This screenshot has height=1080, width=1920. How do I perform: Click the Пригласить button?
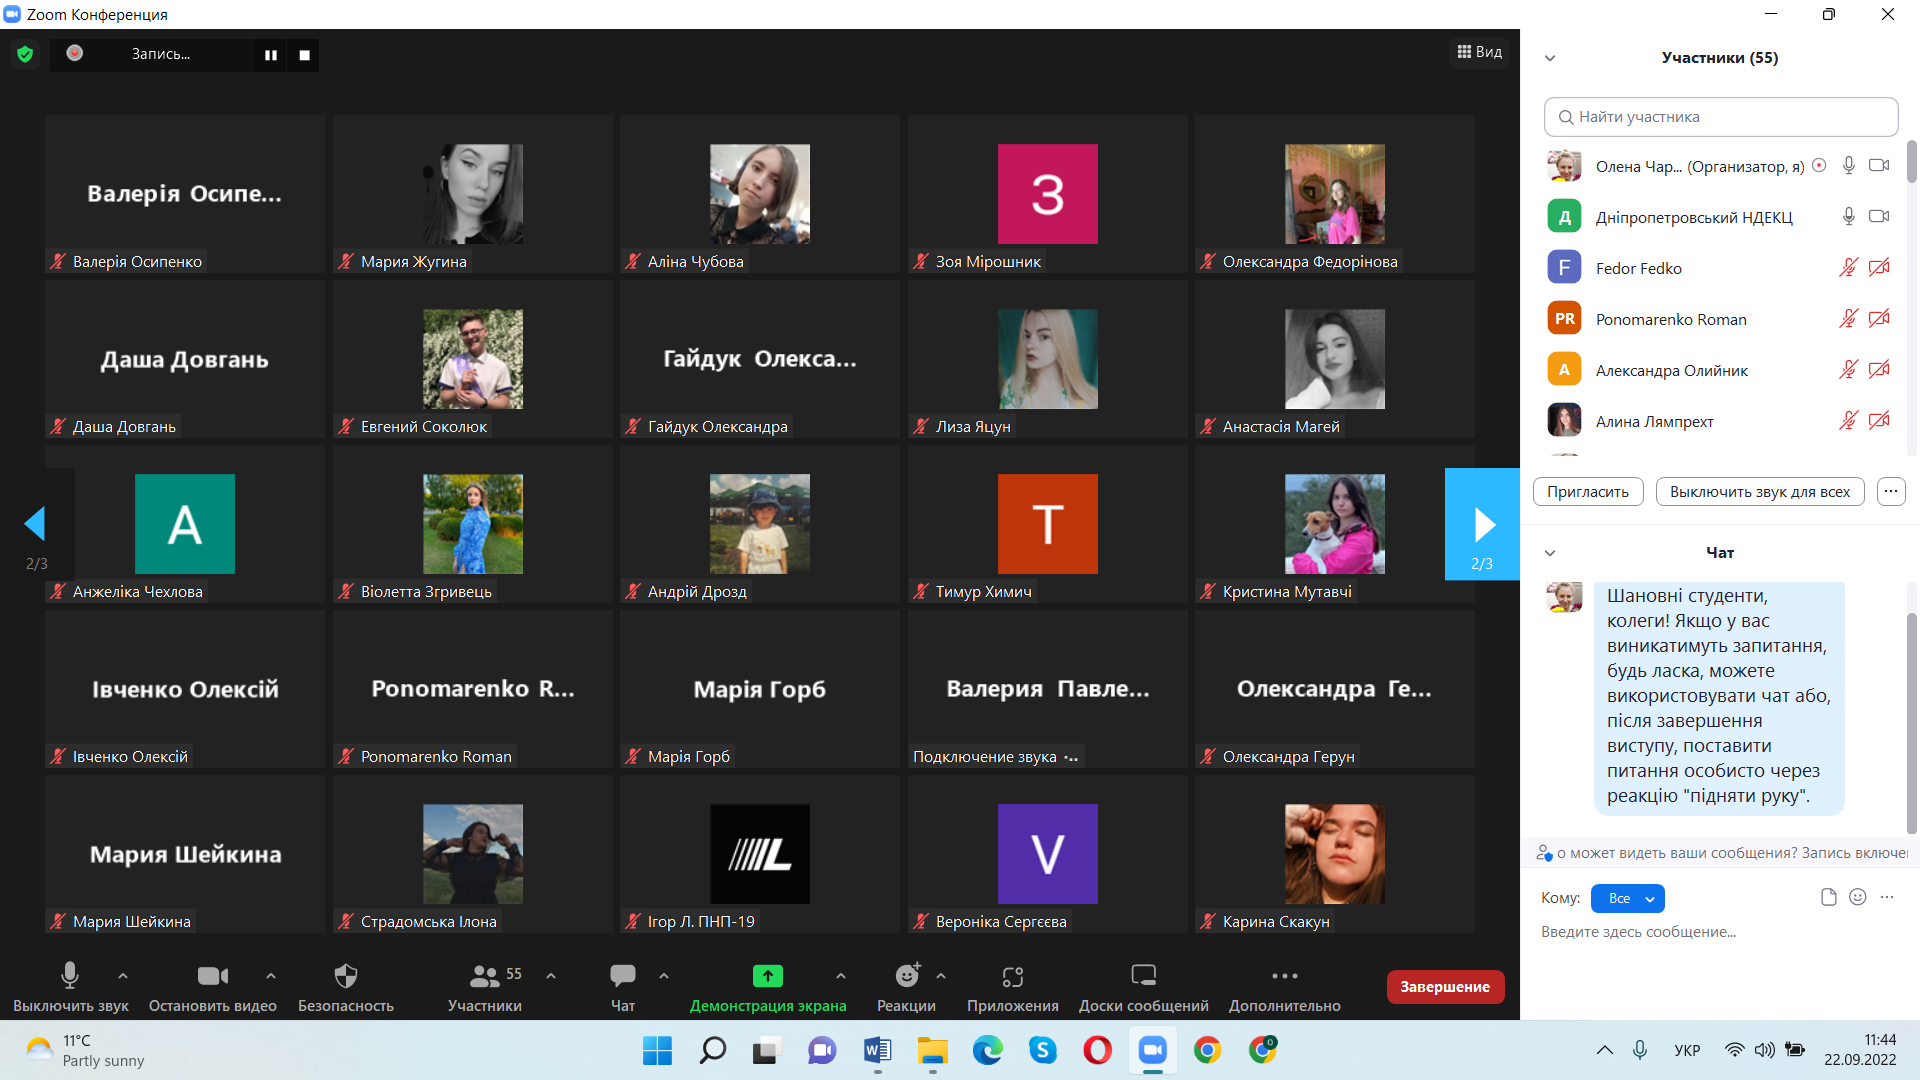(x=1588, y=492)
